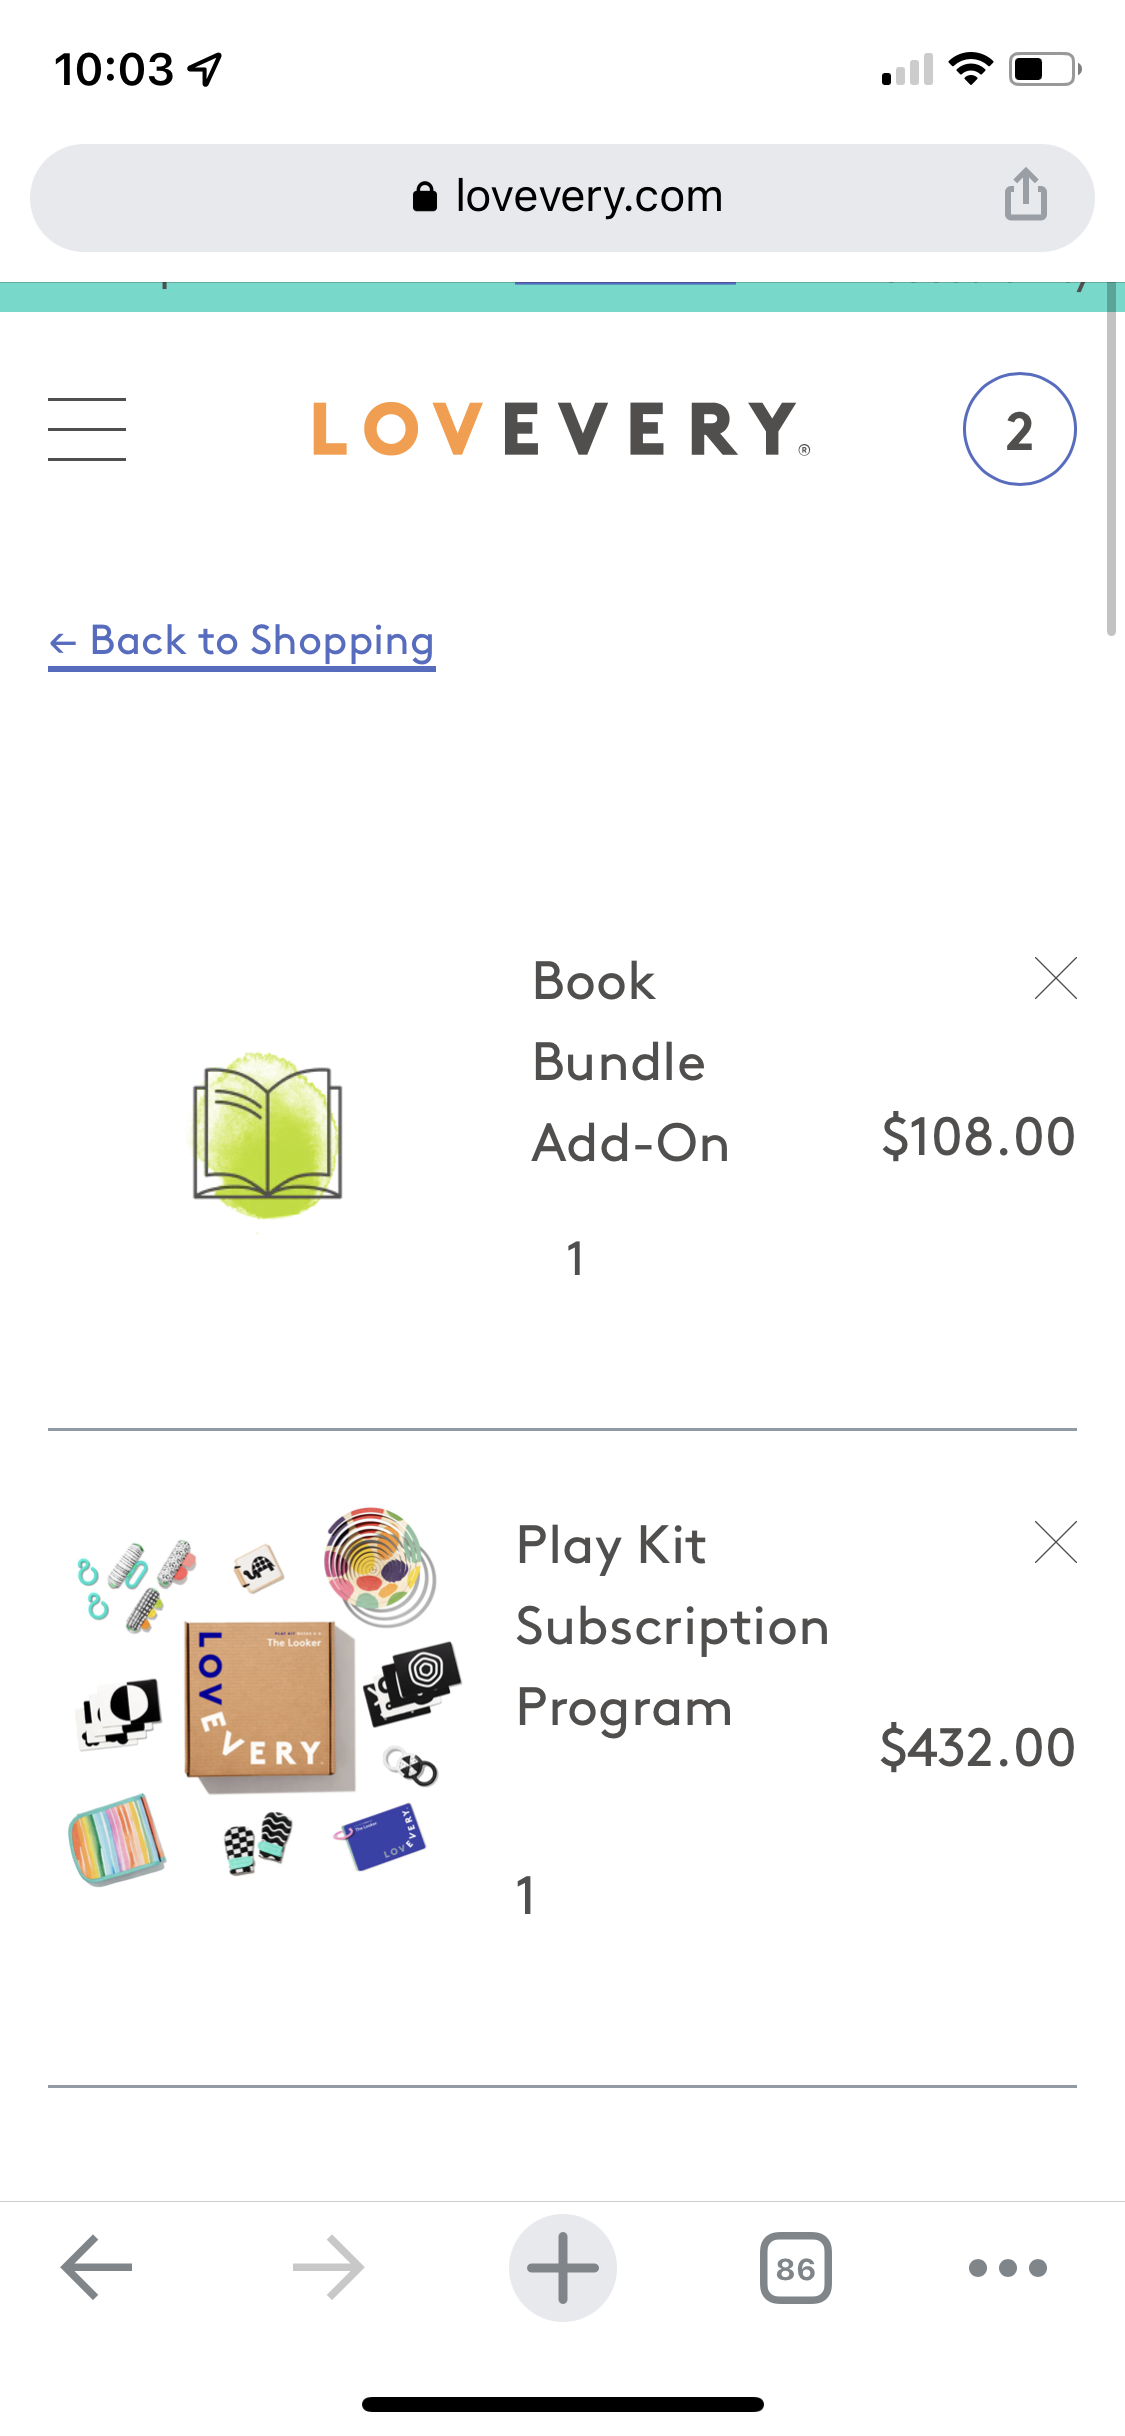
Task: Tap the browser forward arrow
Action: coord(329,2267)
